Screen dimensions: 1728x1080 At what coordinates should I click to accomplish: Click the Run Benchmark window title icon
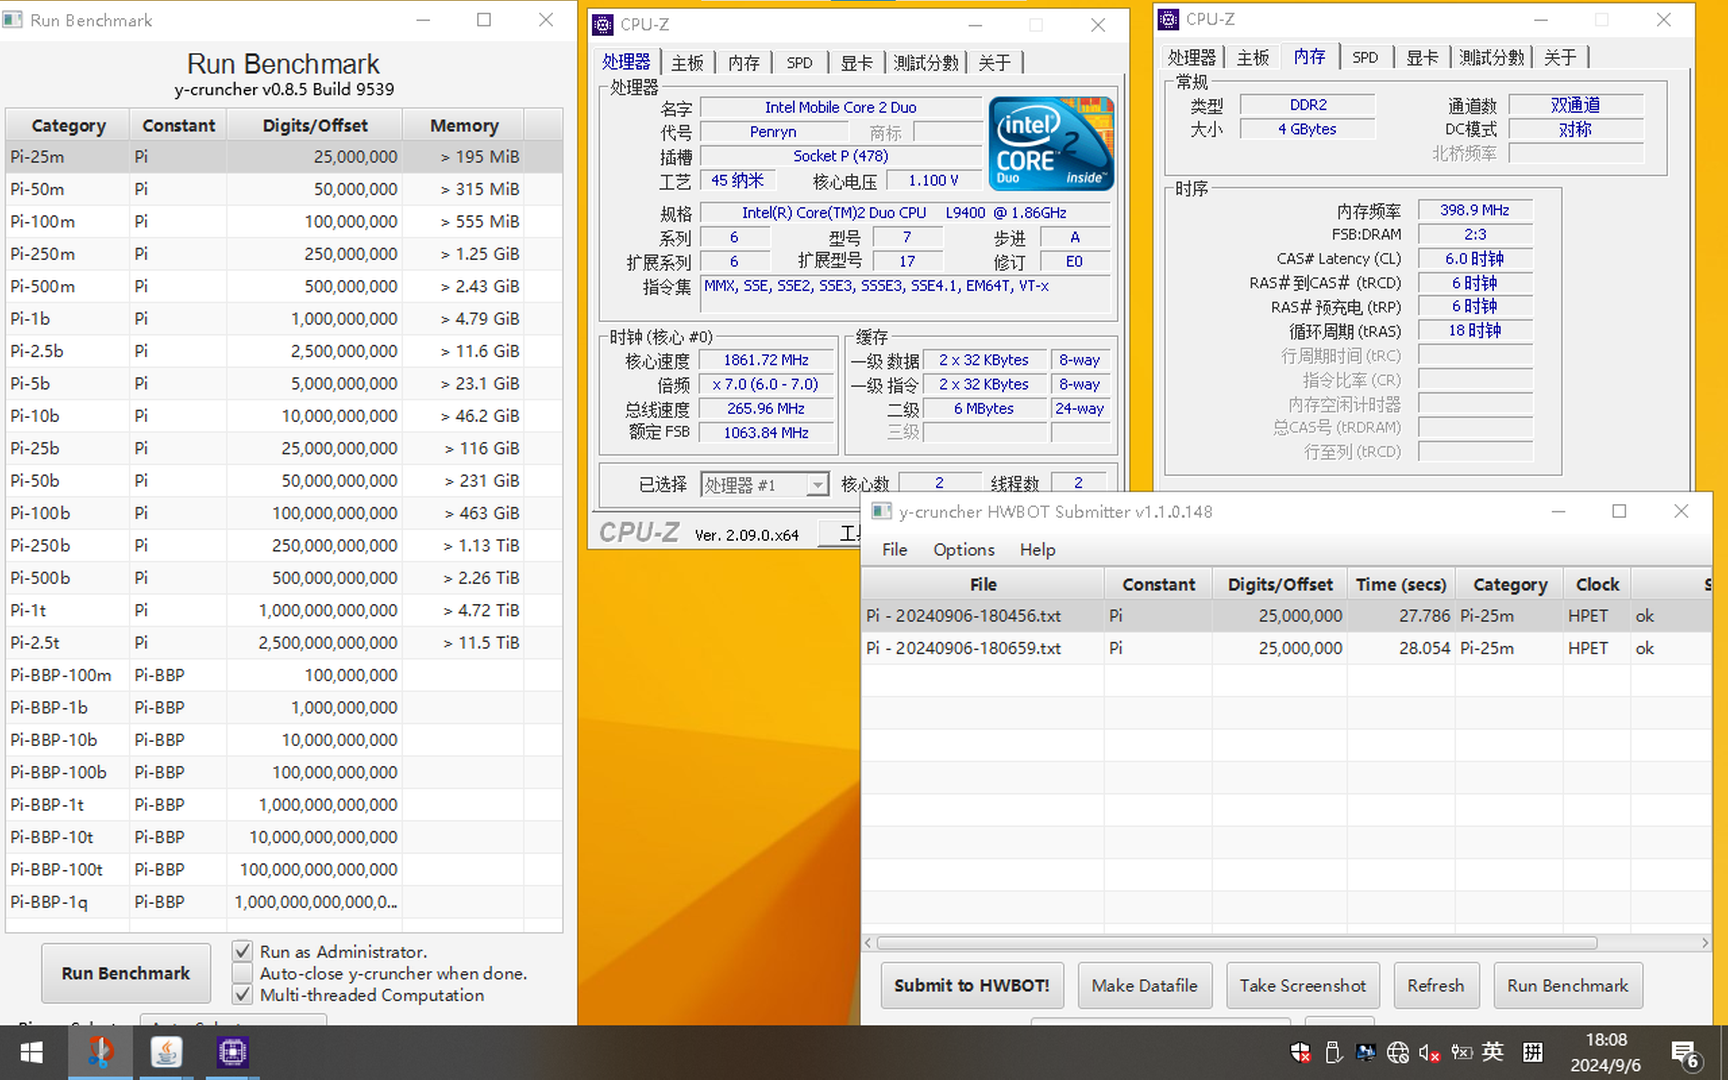click(13, 19)
